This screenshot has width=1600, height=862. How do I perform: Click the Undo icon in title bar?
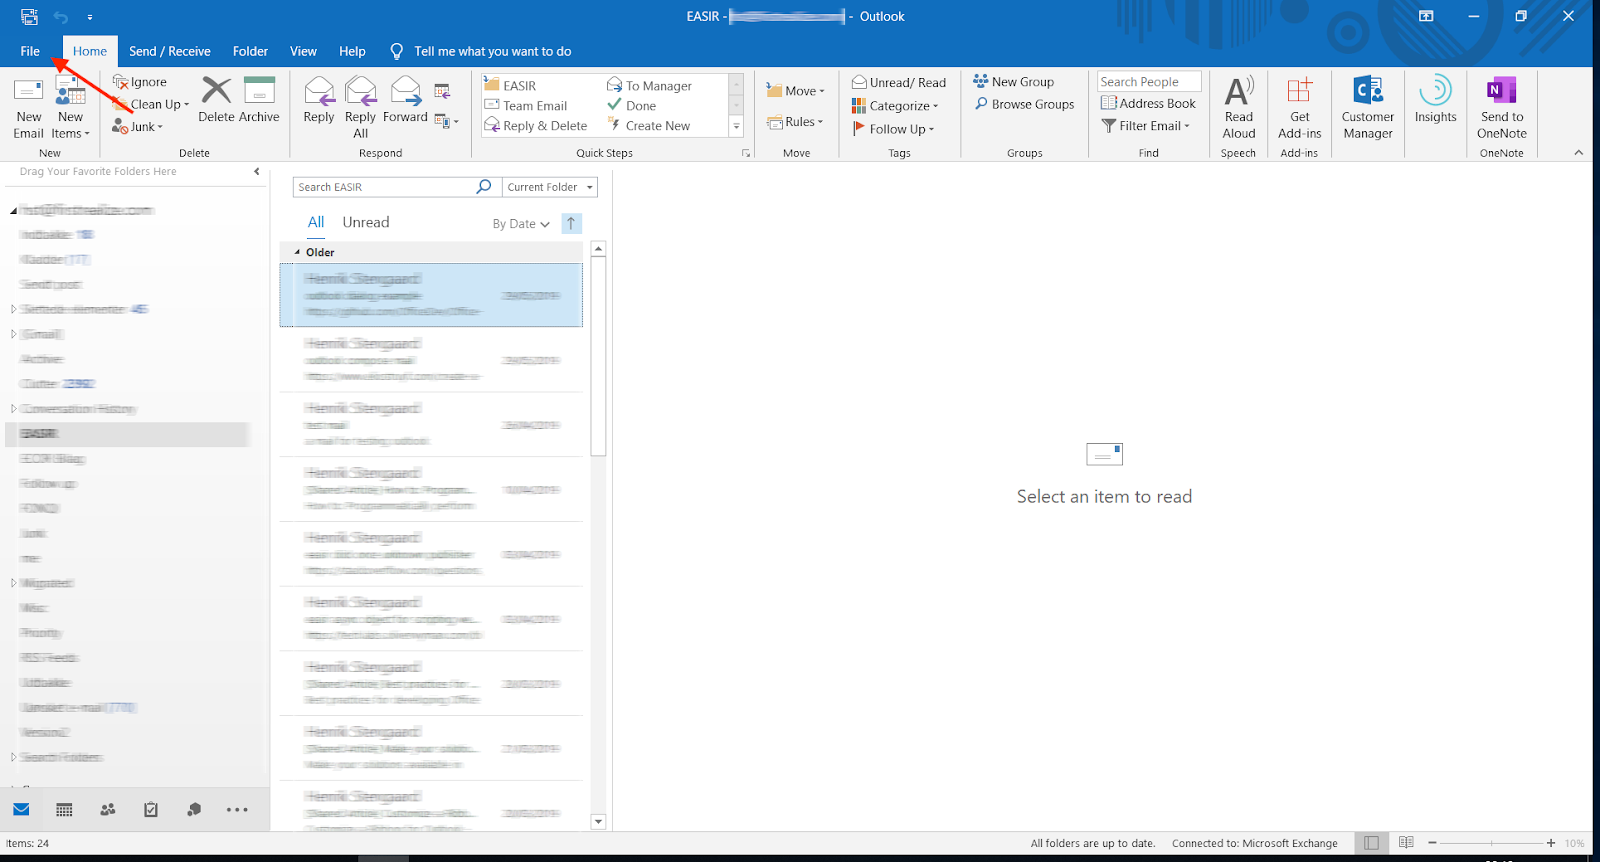(61, 17)
